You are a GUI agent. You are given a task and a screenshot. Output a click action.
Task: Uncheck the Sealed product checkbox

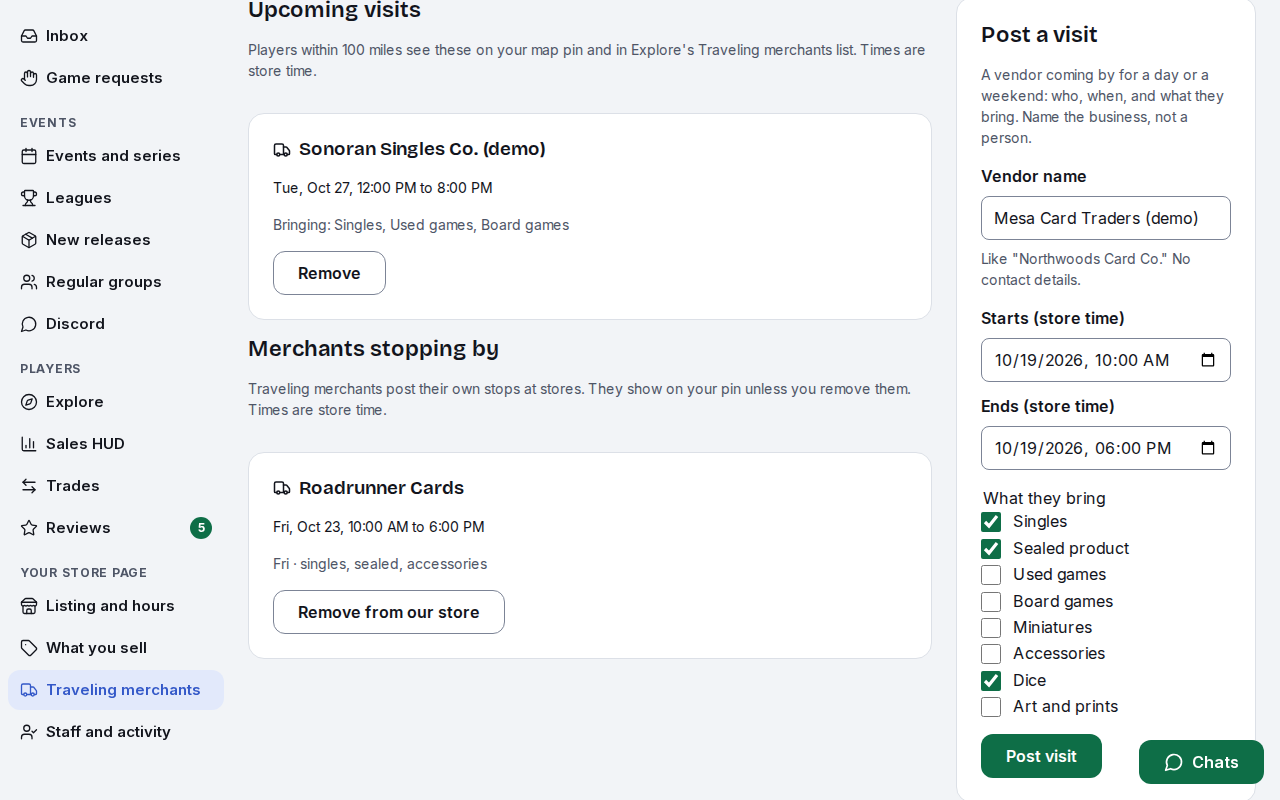tap(991, 549)
